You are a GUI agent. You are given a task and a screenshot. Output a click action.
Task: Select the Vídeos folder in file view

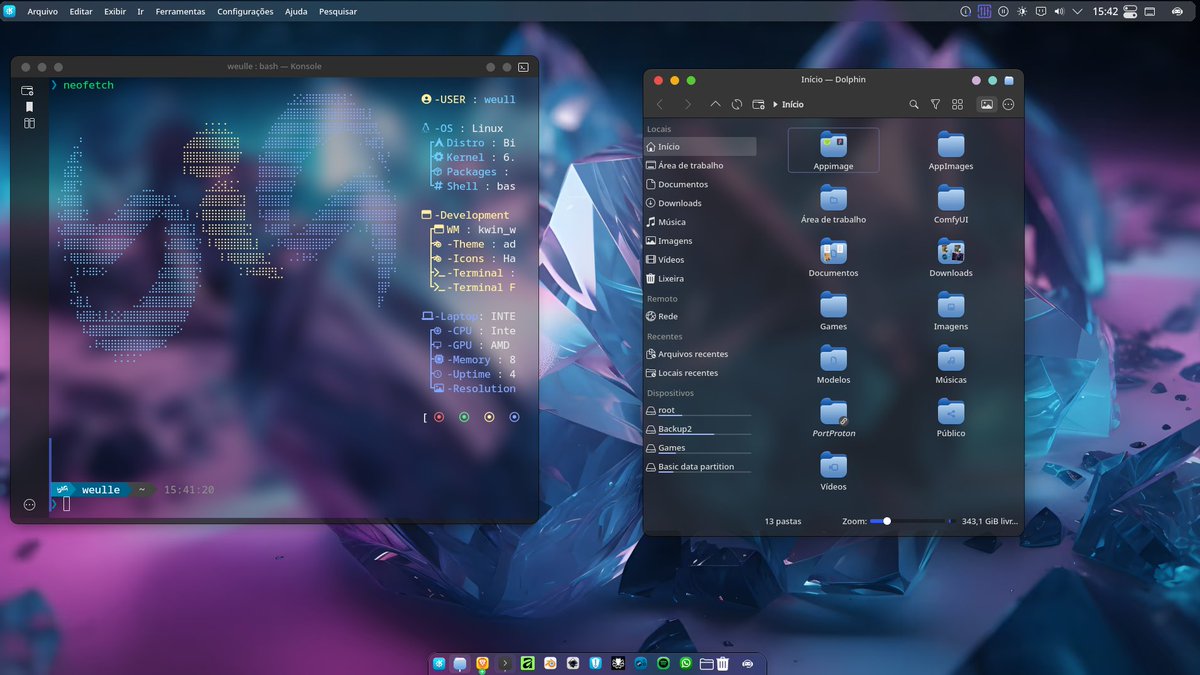pos(833,471)
